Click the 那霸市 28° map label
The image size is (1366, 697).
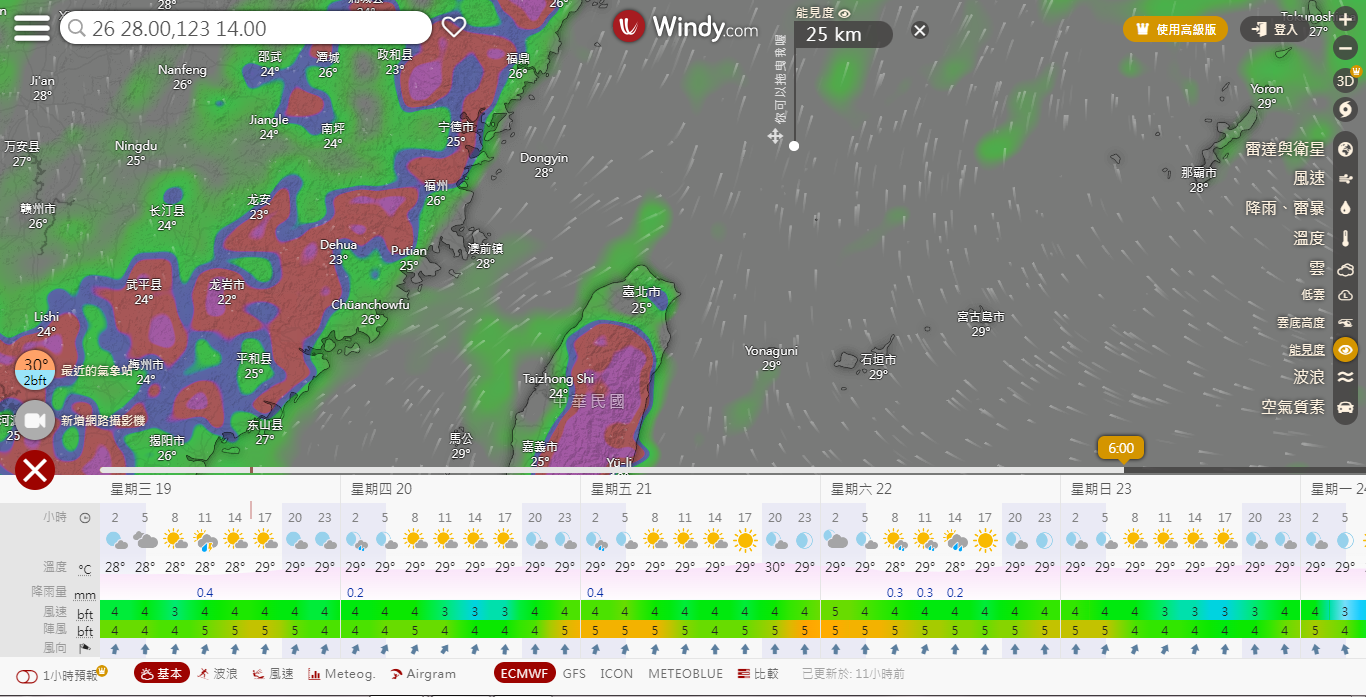(1199, 180)
